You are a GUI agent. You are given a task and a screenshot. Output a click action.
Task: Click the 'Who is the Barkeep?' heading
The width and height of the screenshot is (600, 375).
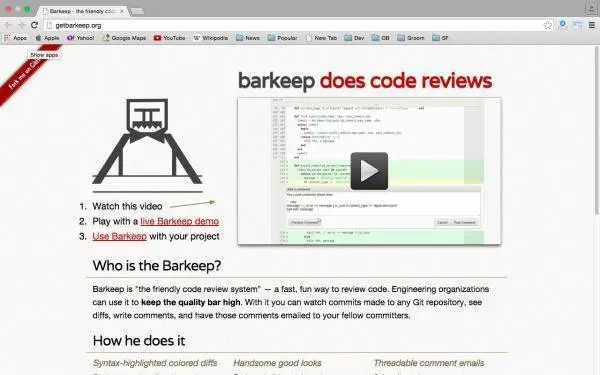157,266
